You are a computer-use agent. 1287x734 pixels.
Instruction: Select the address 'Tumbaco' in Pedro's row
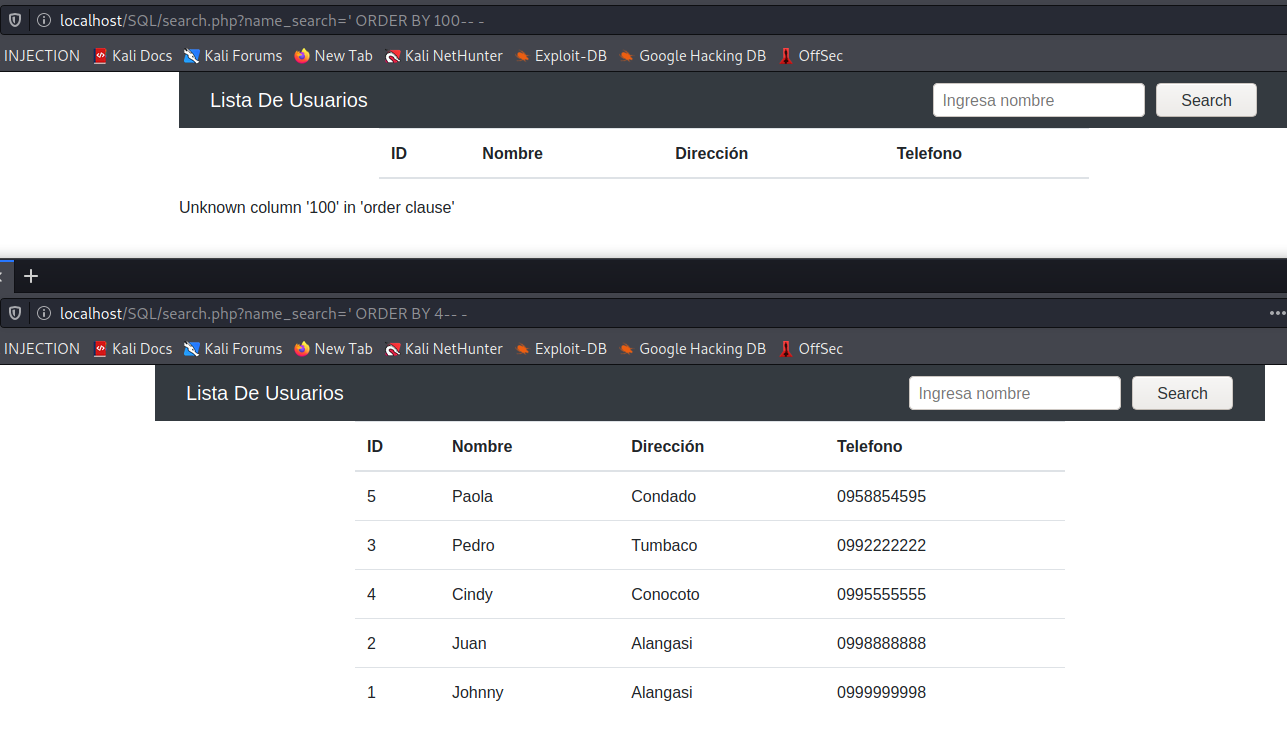tap(664, 545)
